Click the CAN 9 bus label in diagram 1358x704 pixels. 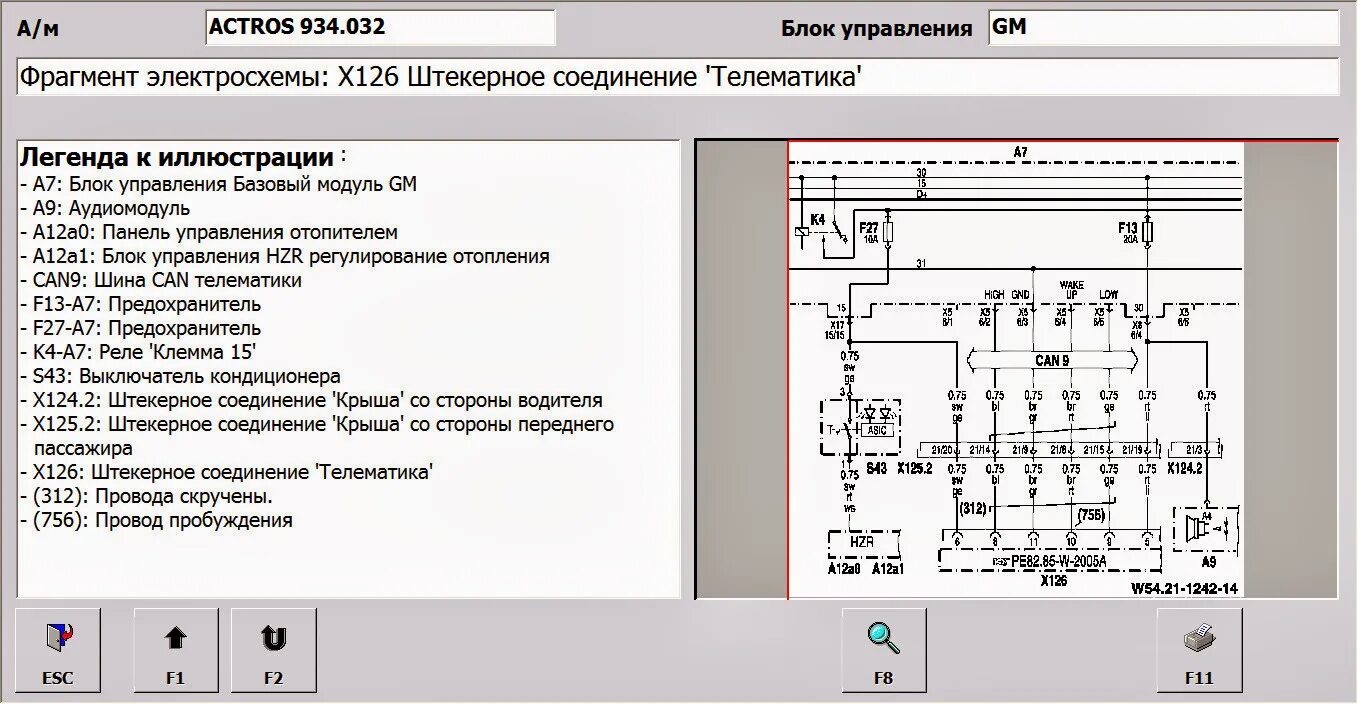point(1052,360)
